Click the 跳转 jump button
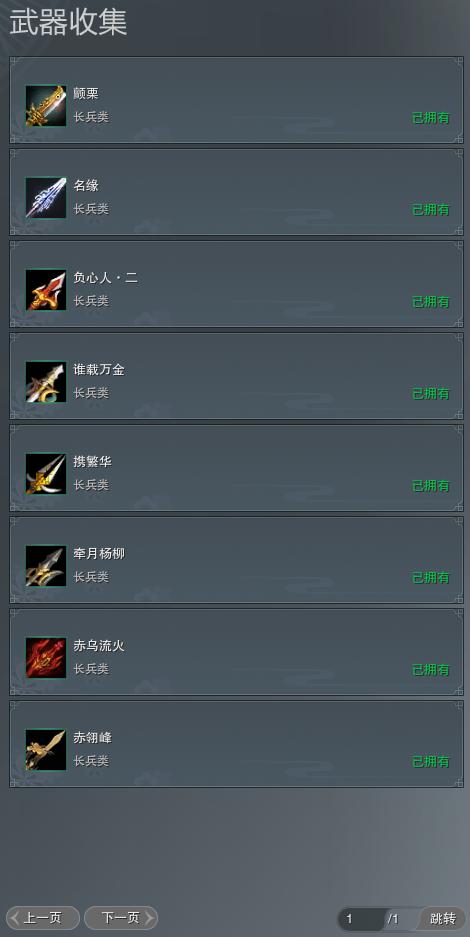Image resolution: width=470 pixels, height=937 pixels. [443, 918]
